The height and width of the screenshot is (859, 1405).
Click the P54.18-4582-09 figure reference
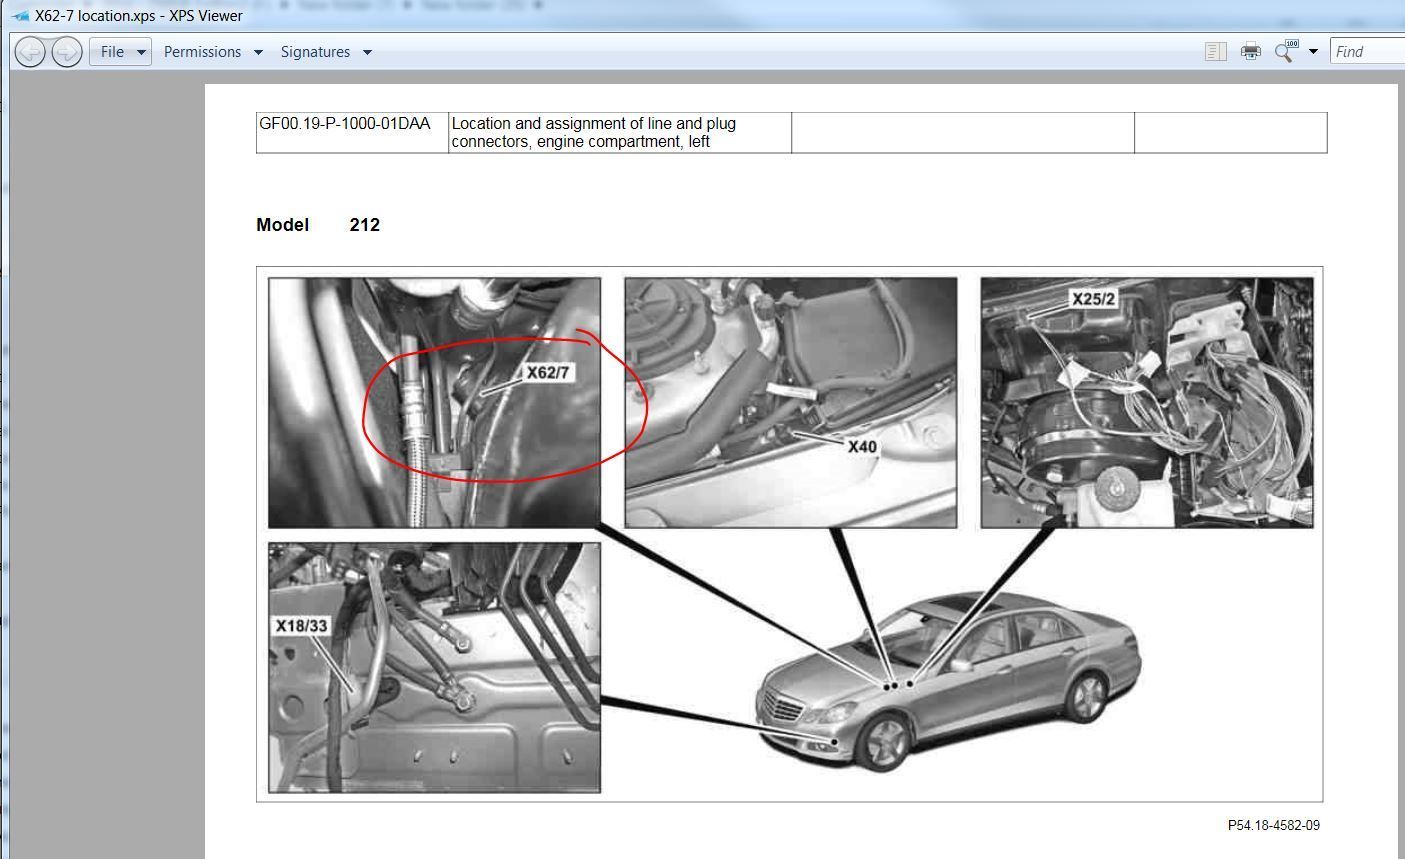[1273, 826]
